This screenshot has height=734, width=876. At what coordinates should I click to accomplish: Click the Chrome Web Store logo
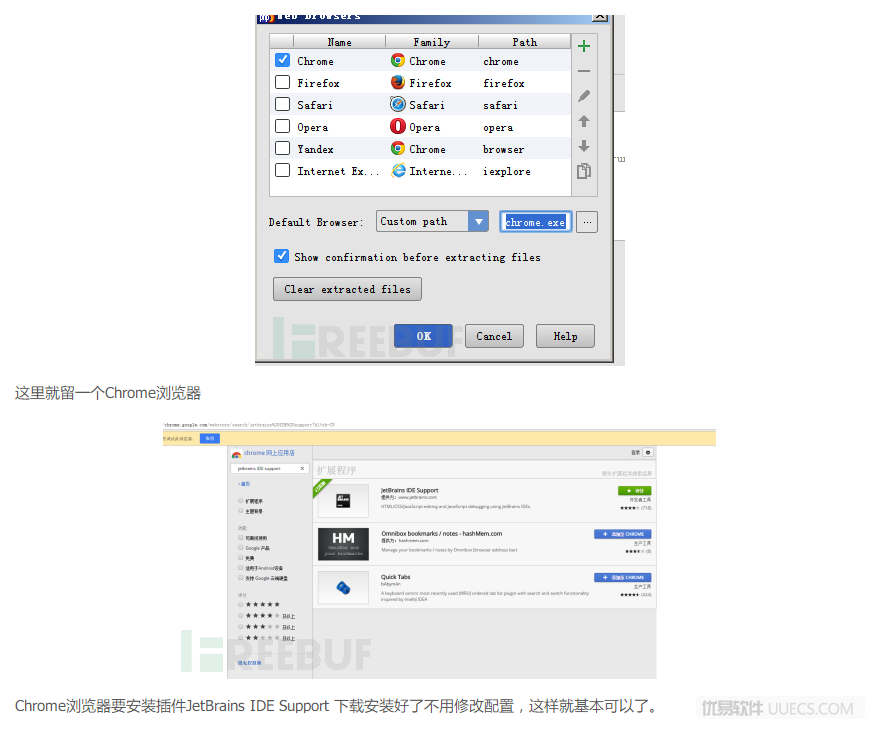(237, 454)
